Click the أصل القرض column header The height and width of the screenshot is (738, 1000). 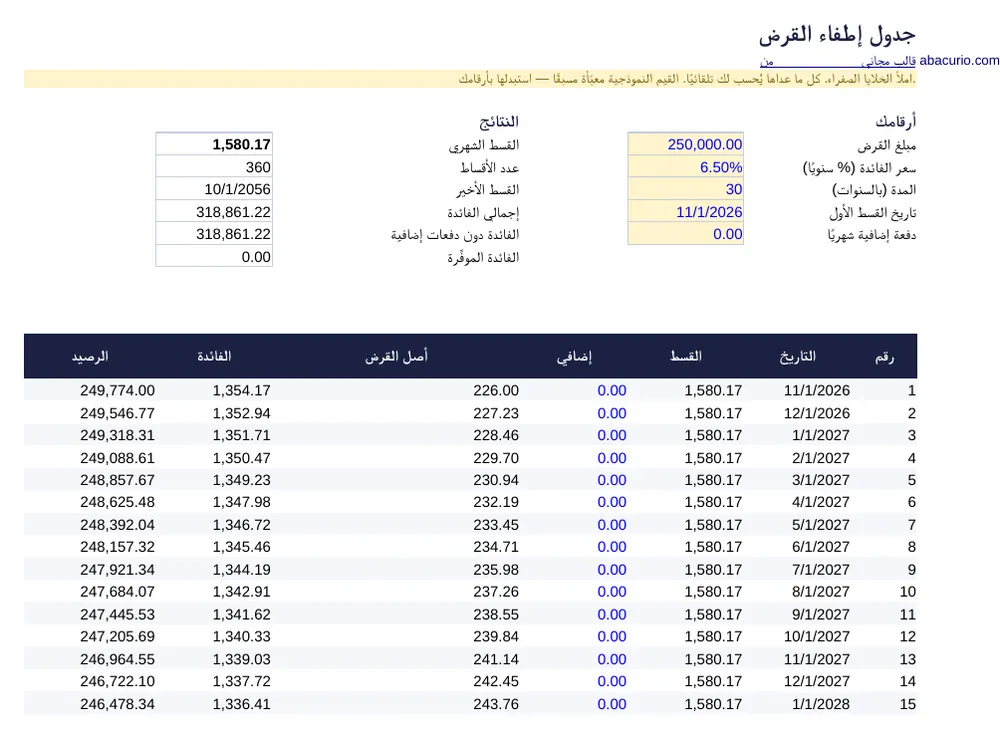[396, 357]
